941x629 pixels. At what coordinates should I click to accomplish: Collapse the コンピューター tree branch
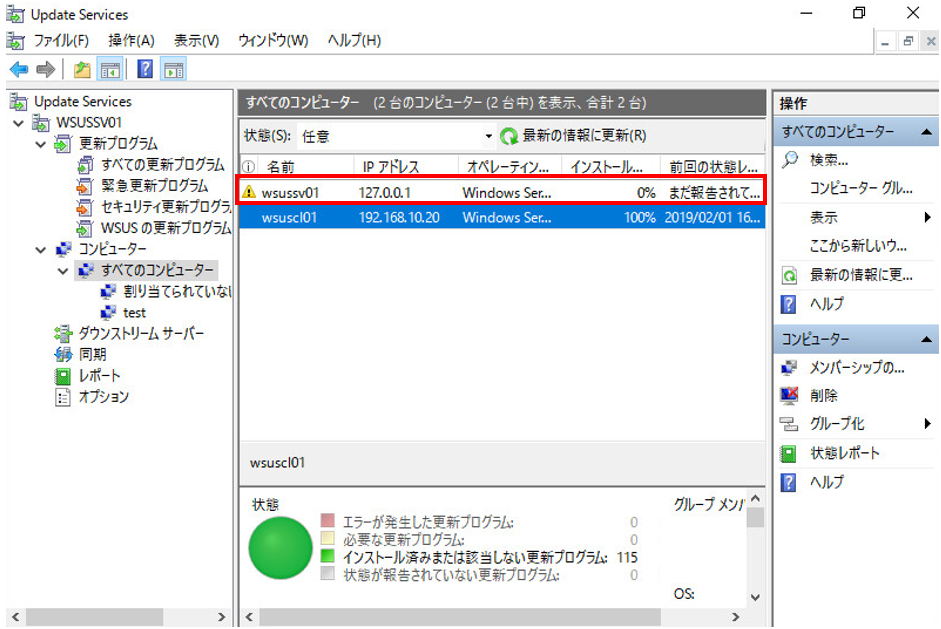(x=40, y=250)
